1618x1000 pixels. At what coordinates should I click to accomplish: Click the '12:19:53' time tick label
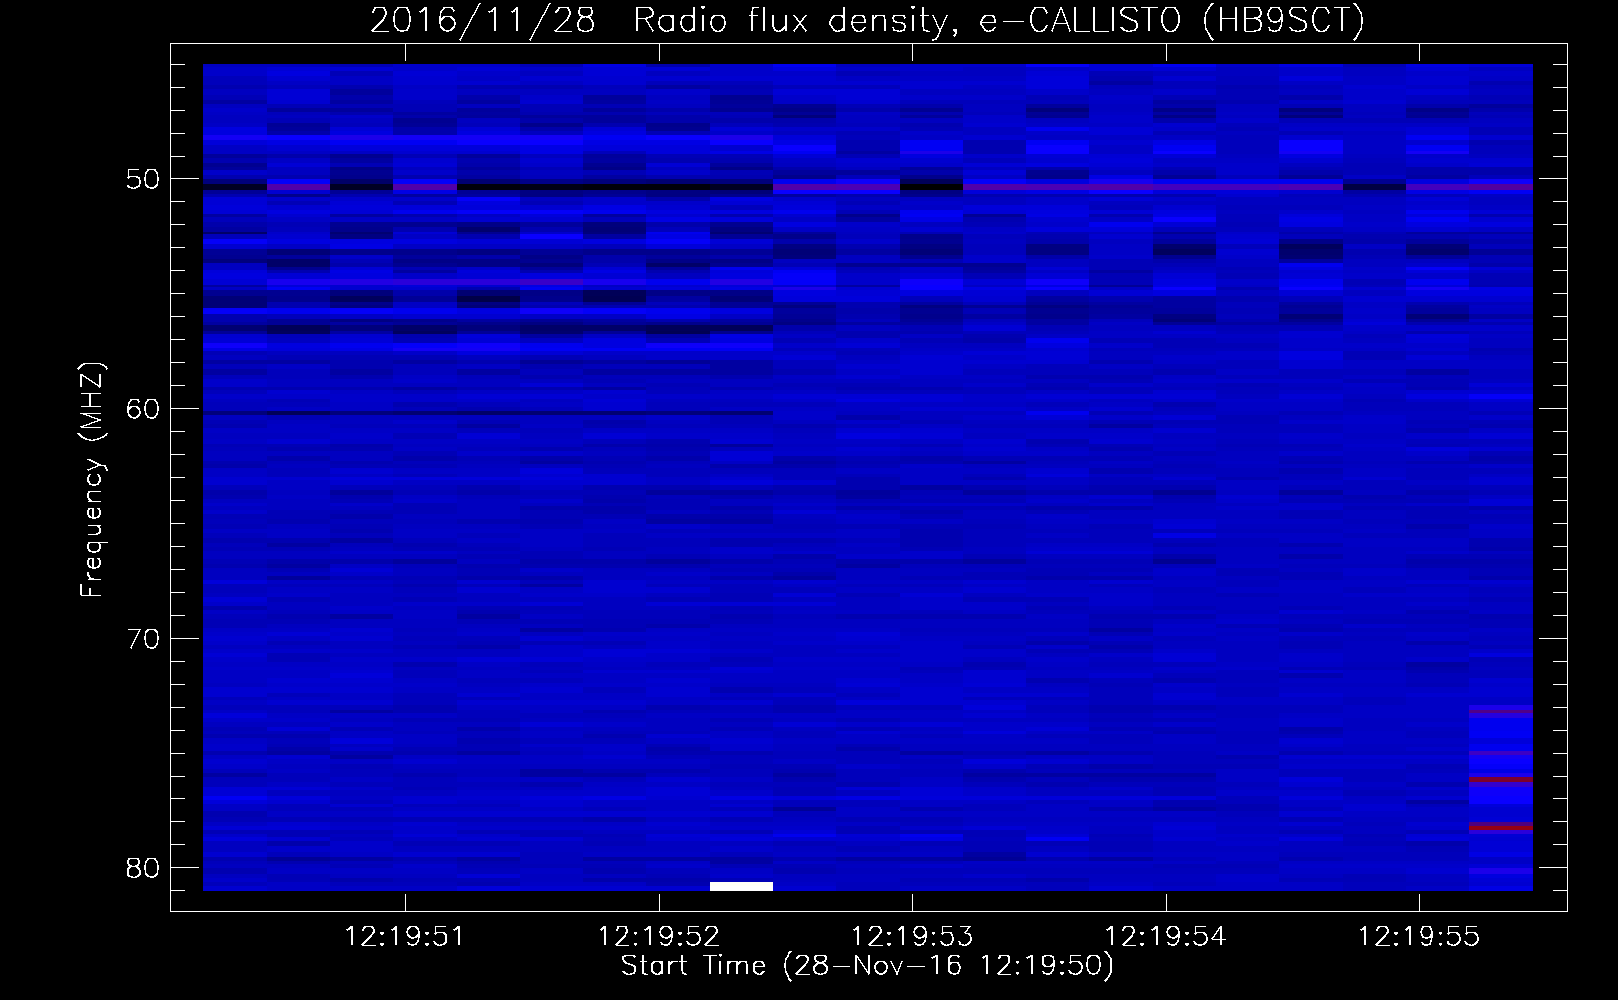[x=912, y=937]
